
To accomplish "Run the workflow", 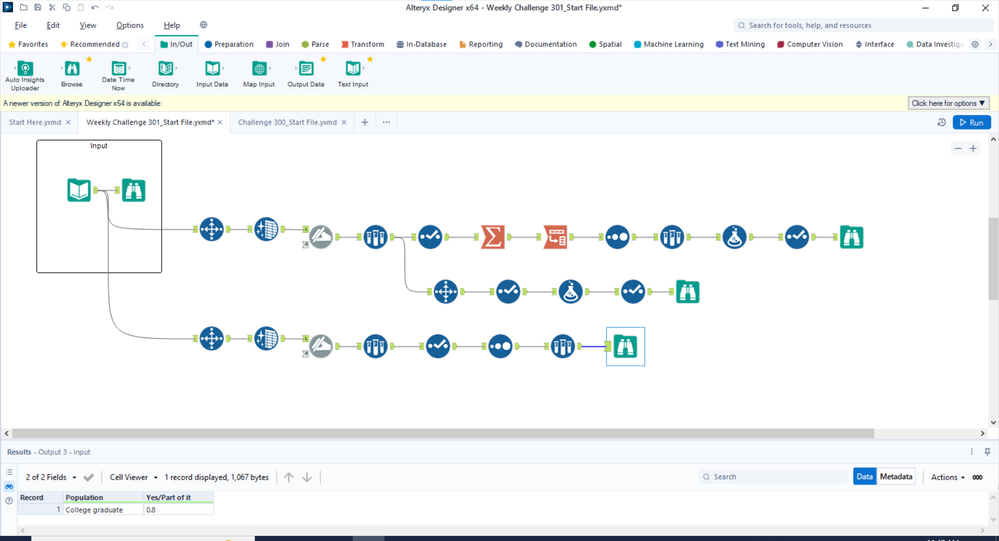I will 972,122.
